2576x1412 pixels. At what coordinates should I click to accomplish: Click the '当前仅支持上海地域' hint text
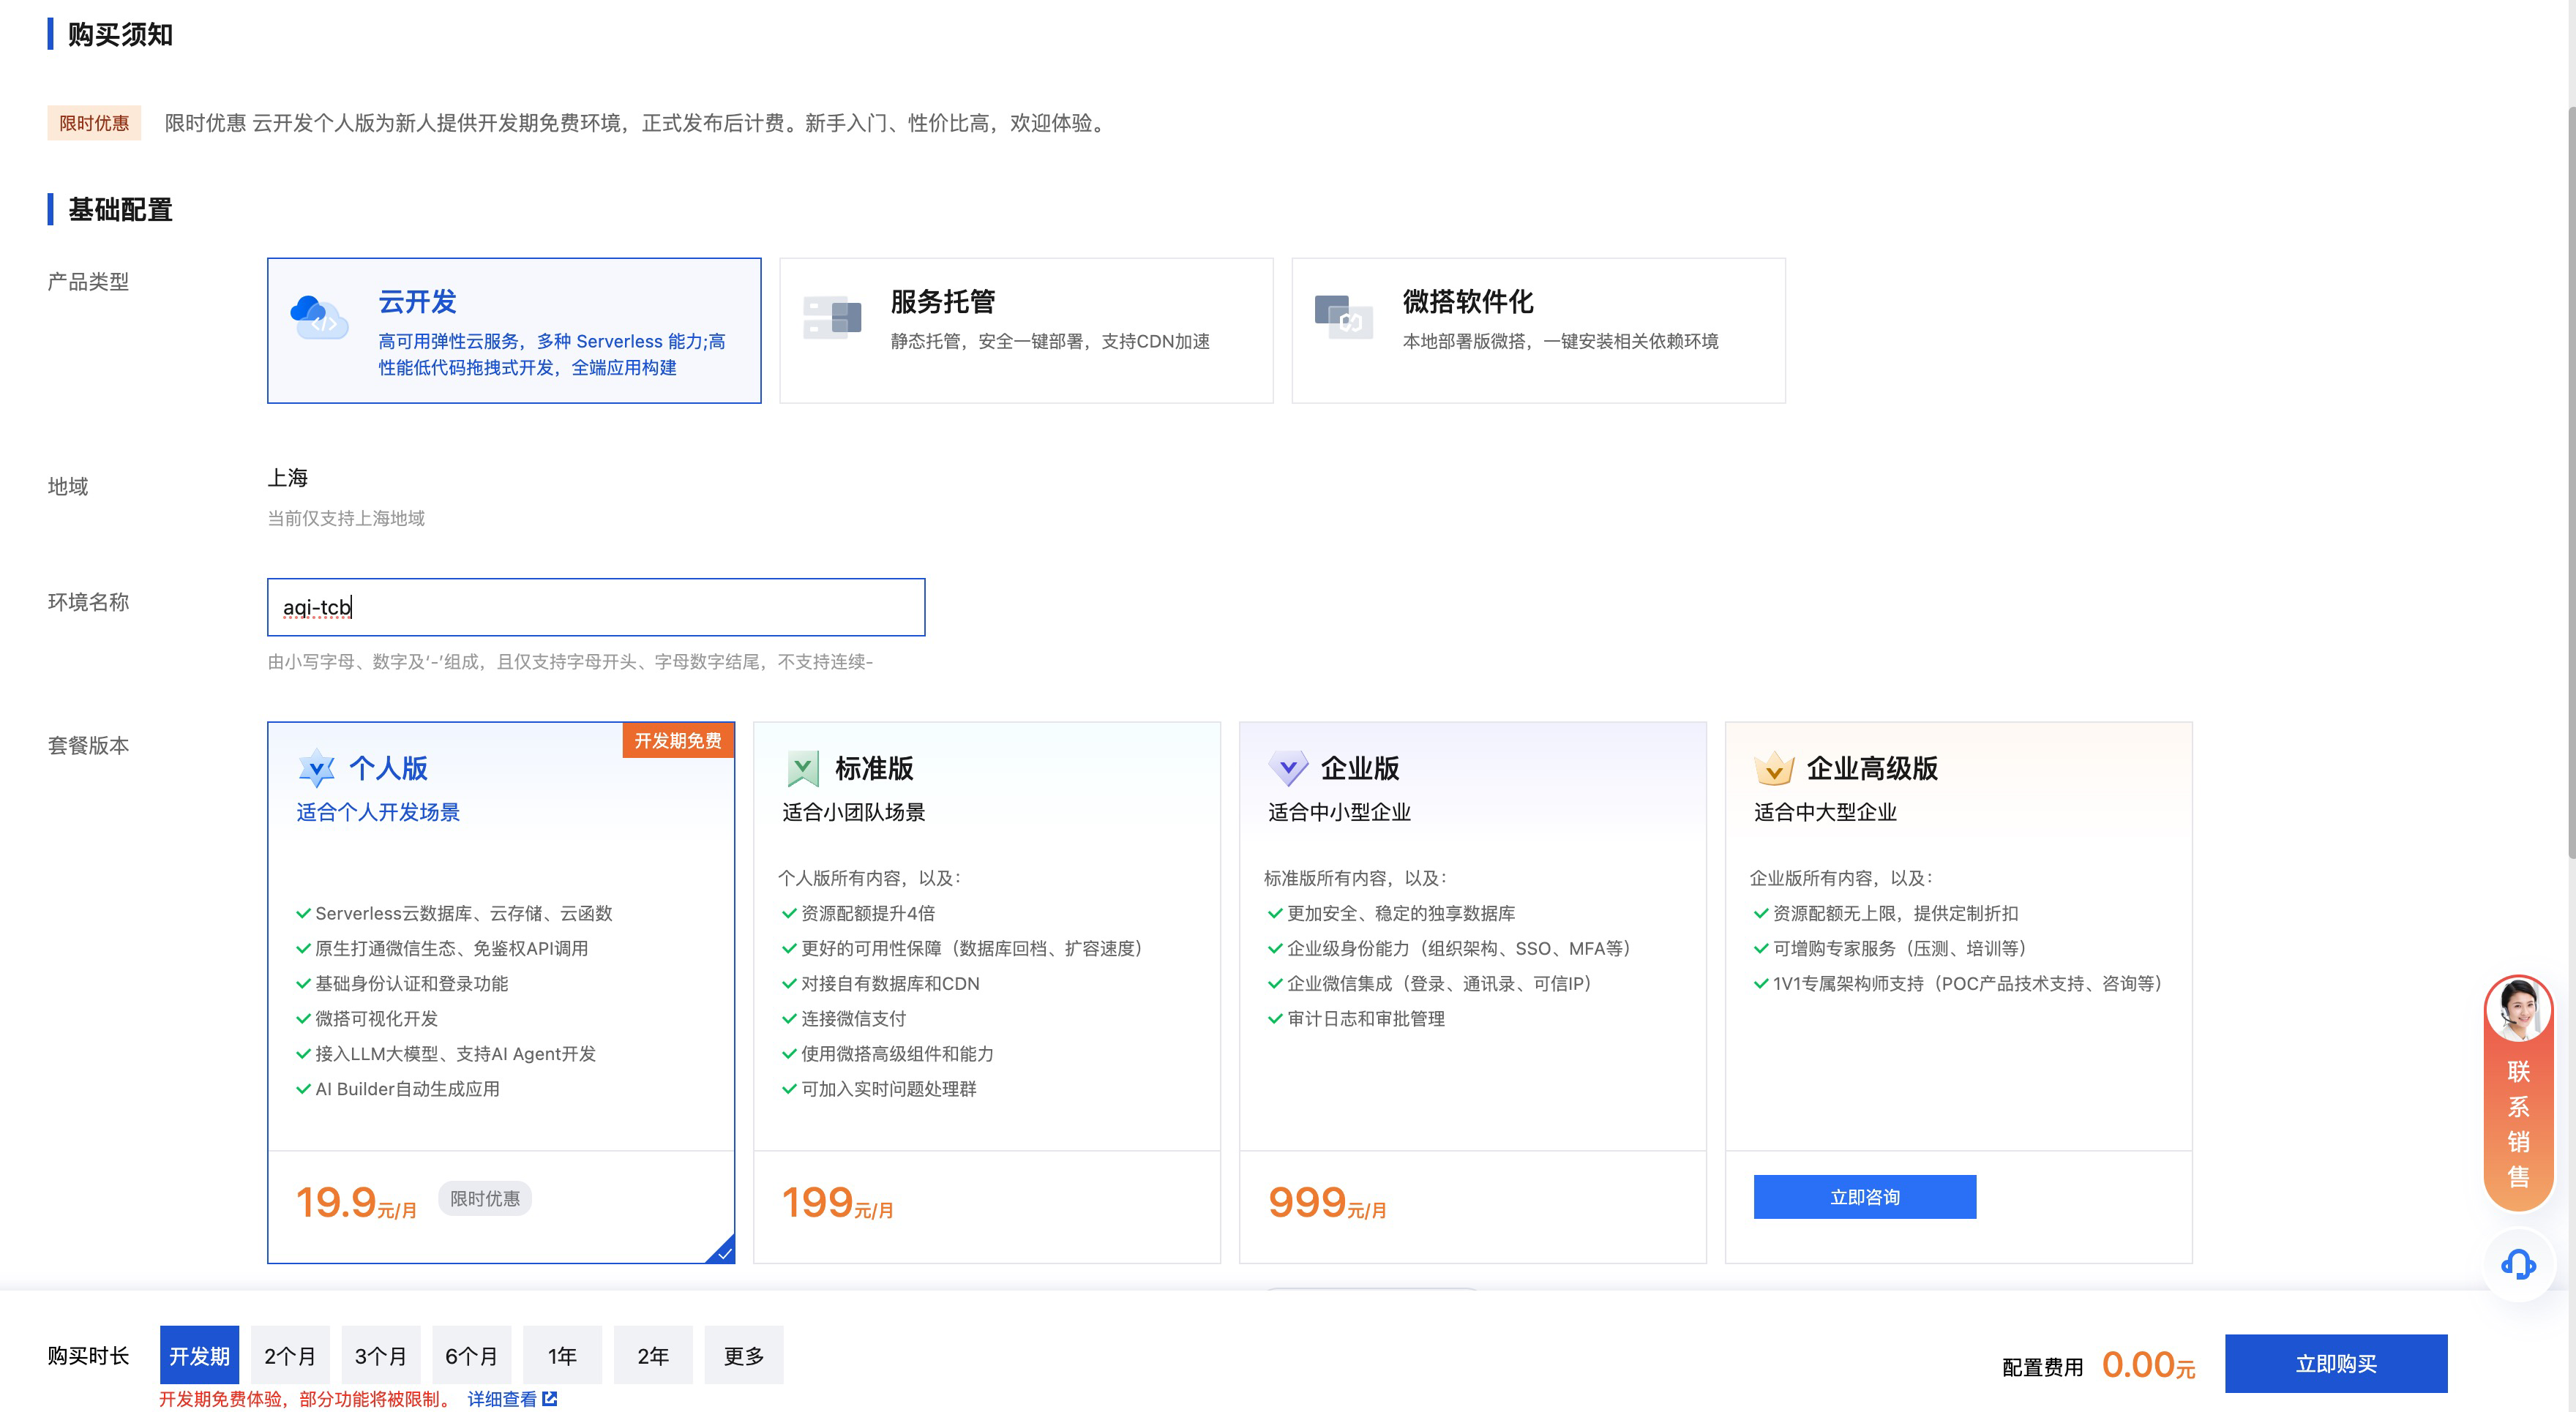coord(346,518)
